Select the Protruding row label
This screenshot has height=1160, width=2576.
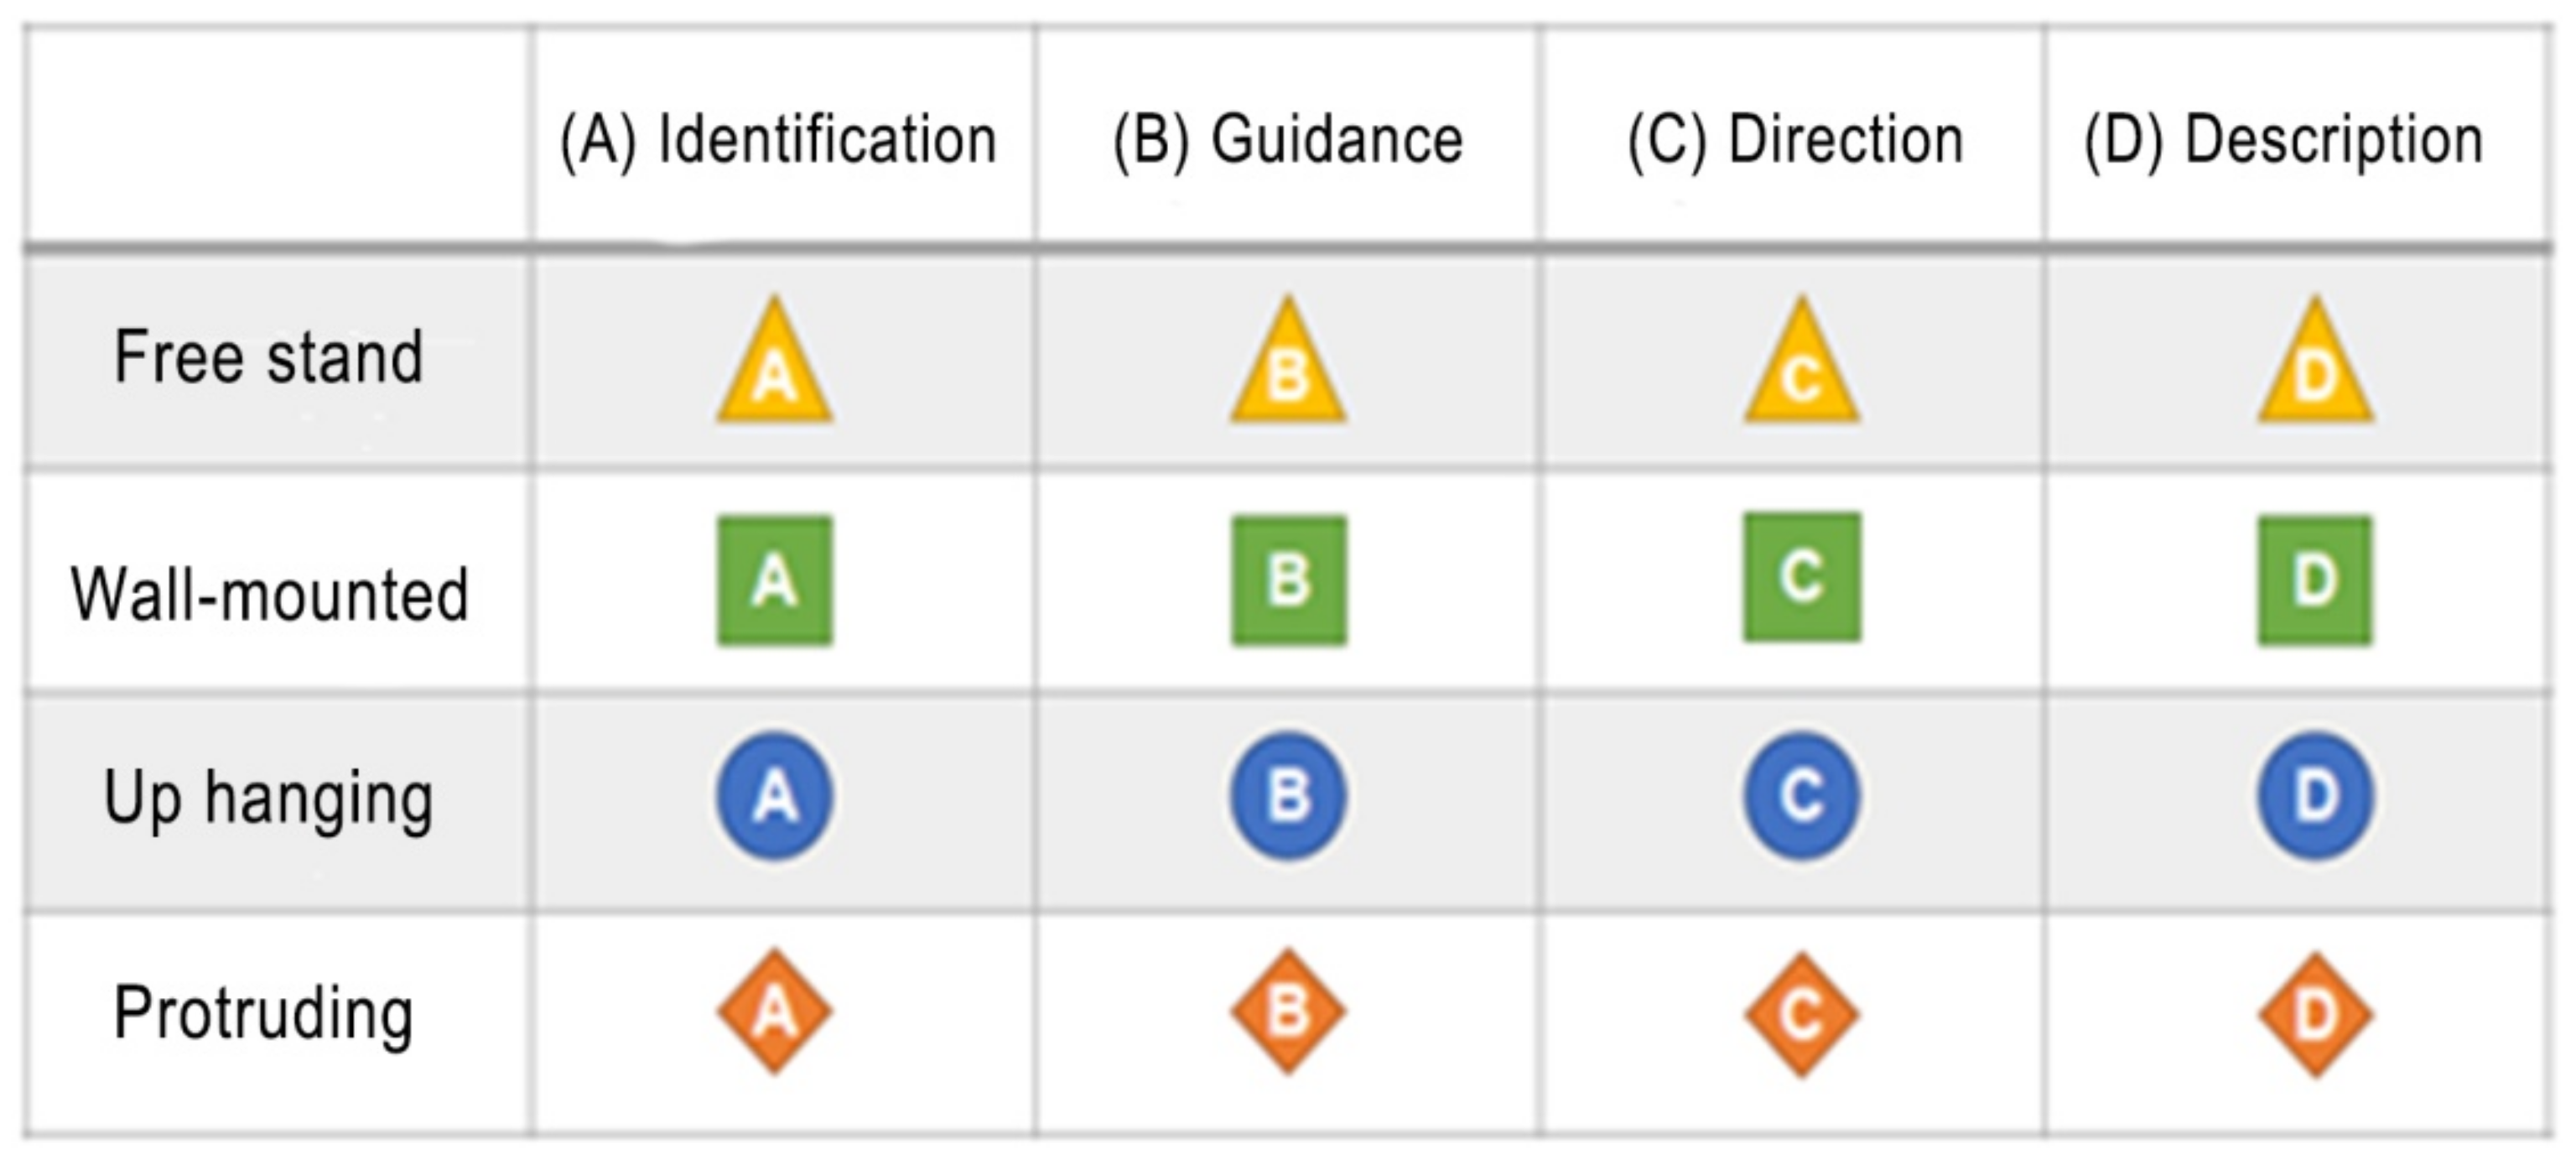(263, 1013)
